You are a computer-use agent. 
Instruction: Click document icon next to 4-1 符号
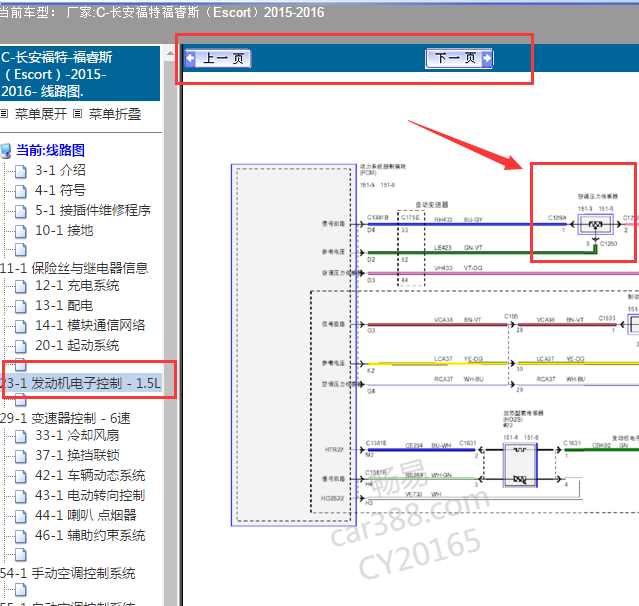tap(21, 191)
